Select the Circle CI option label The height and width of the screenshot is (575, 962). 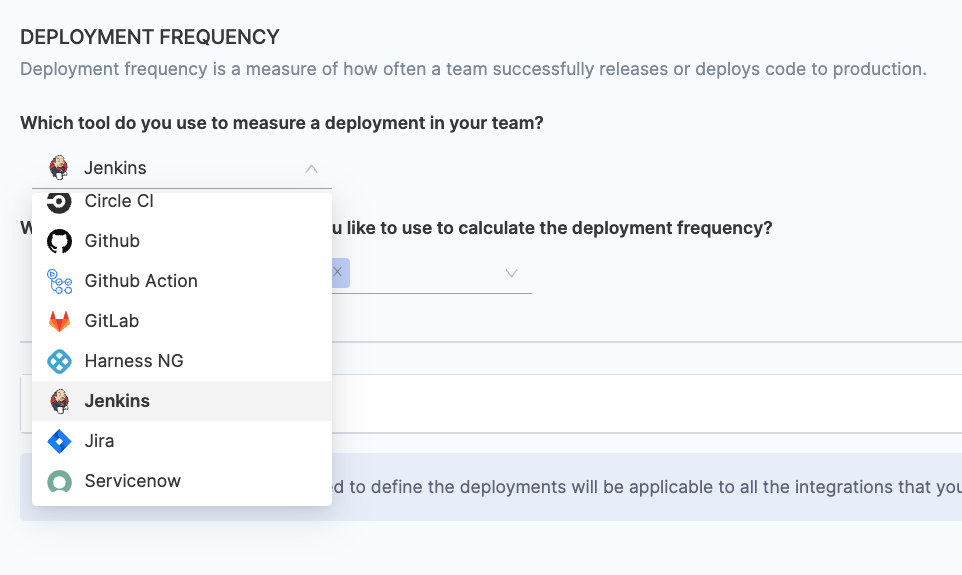[x=119, y=202]
